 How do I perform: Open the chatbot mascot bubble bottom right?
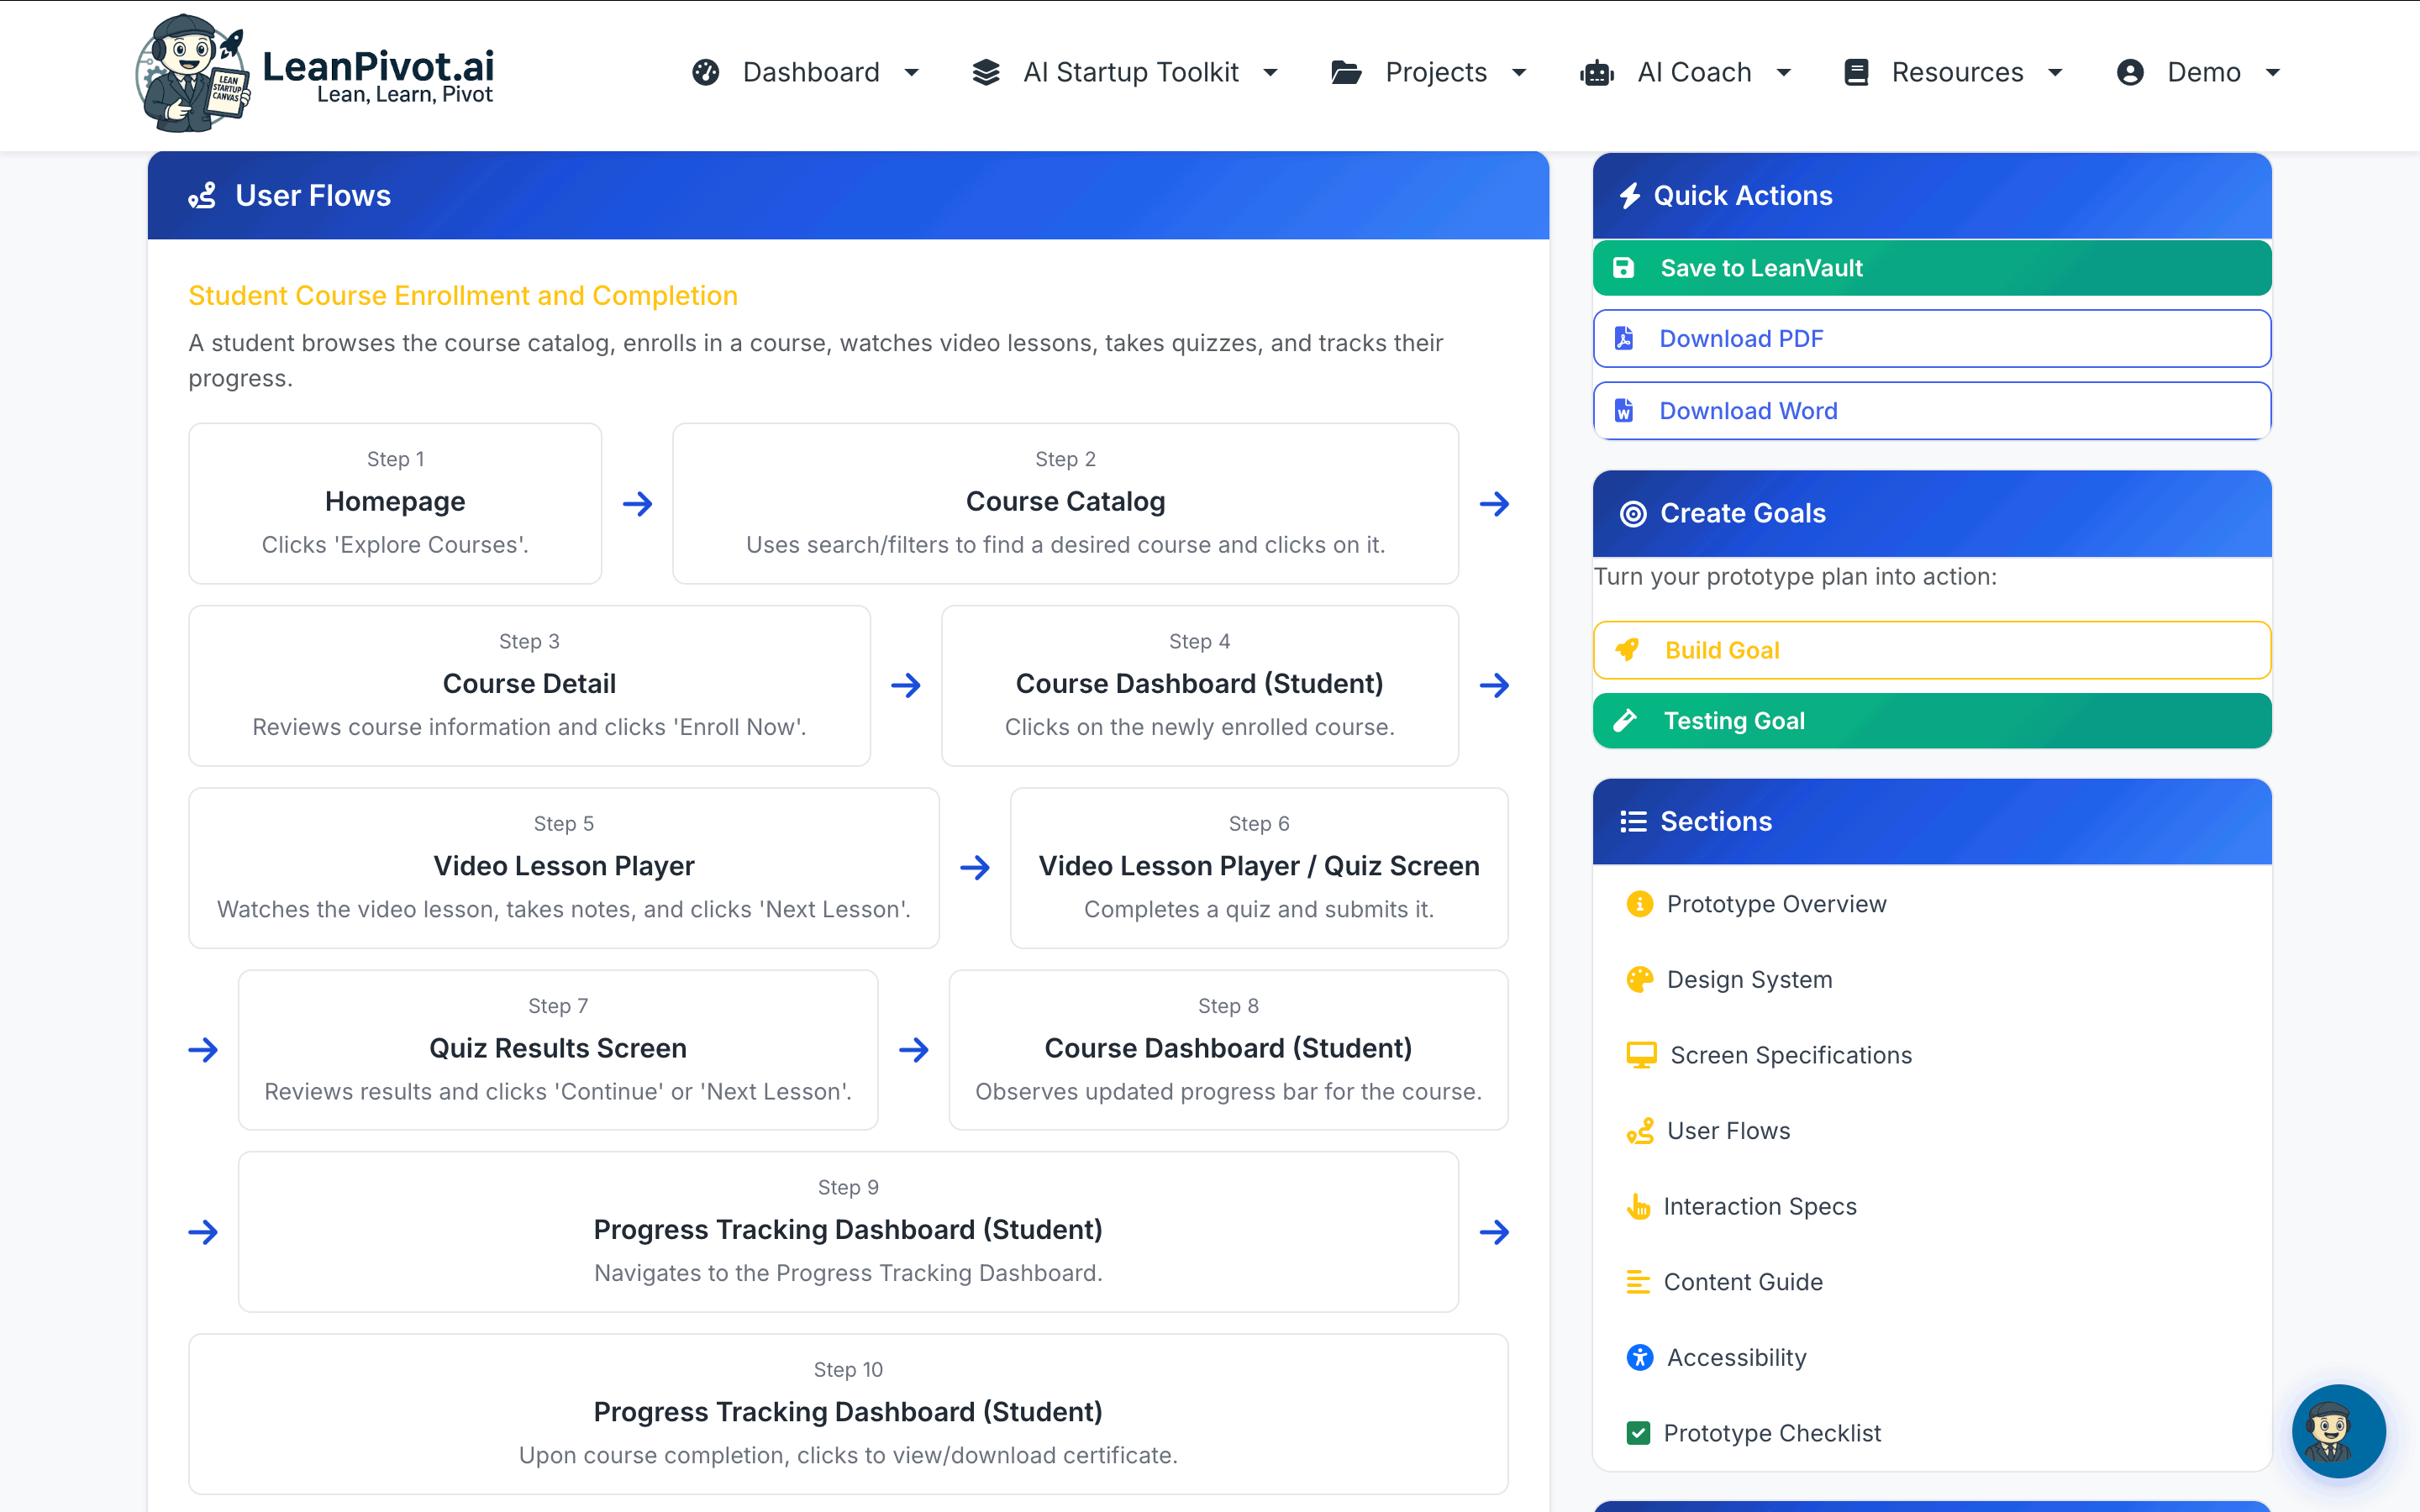[x=2339, y=1431]
